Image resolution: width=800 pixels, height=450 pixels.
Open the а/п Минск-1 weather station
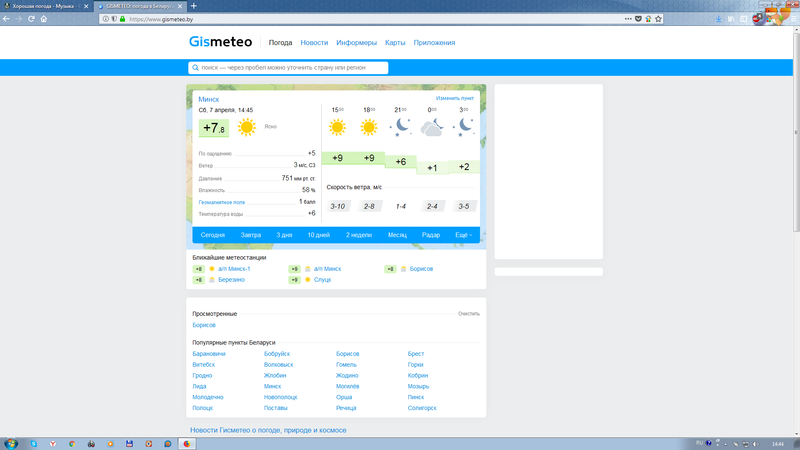point(234,269)
